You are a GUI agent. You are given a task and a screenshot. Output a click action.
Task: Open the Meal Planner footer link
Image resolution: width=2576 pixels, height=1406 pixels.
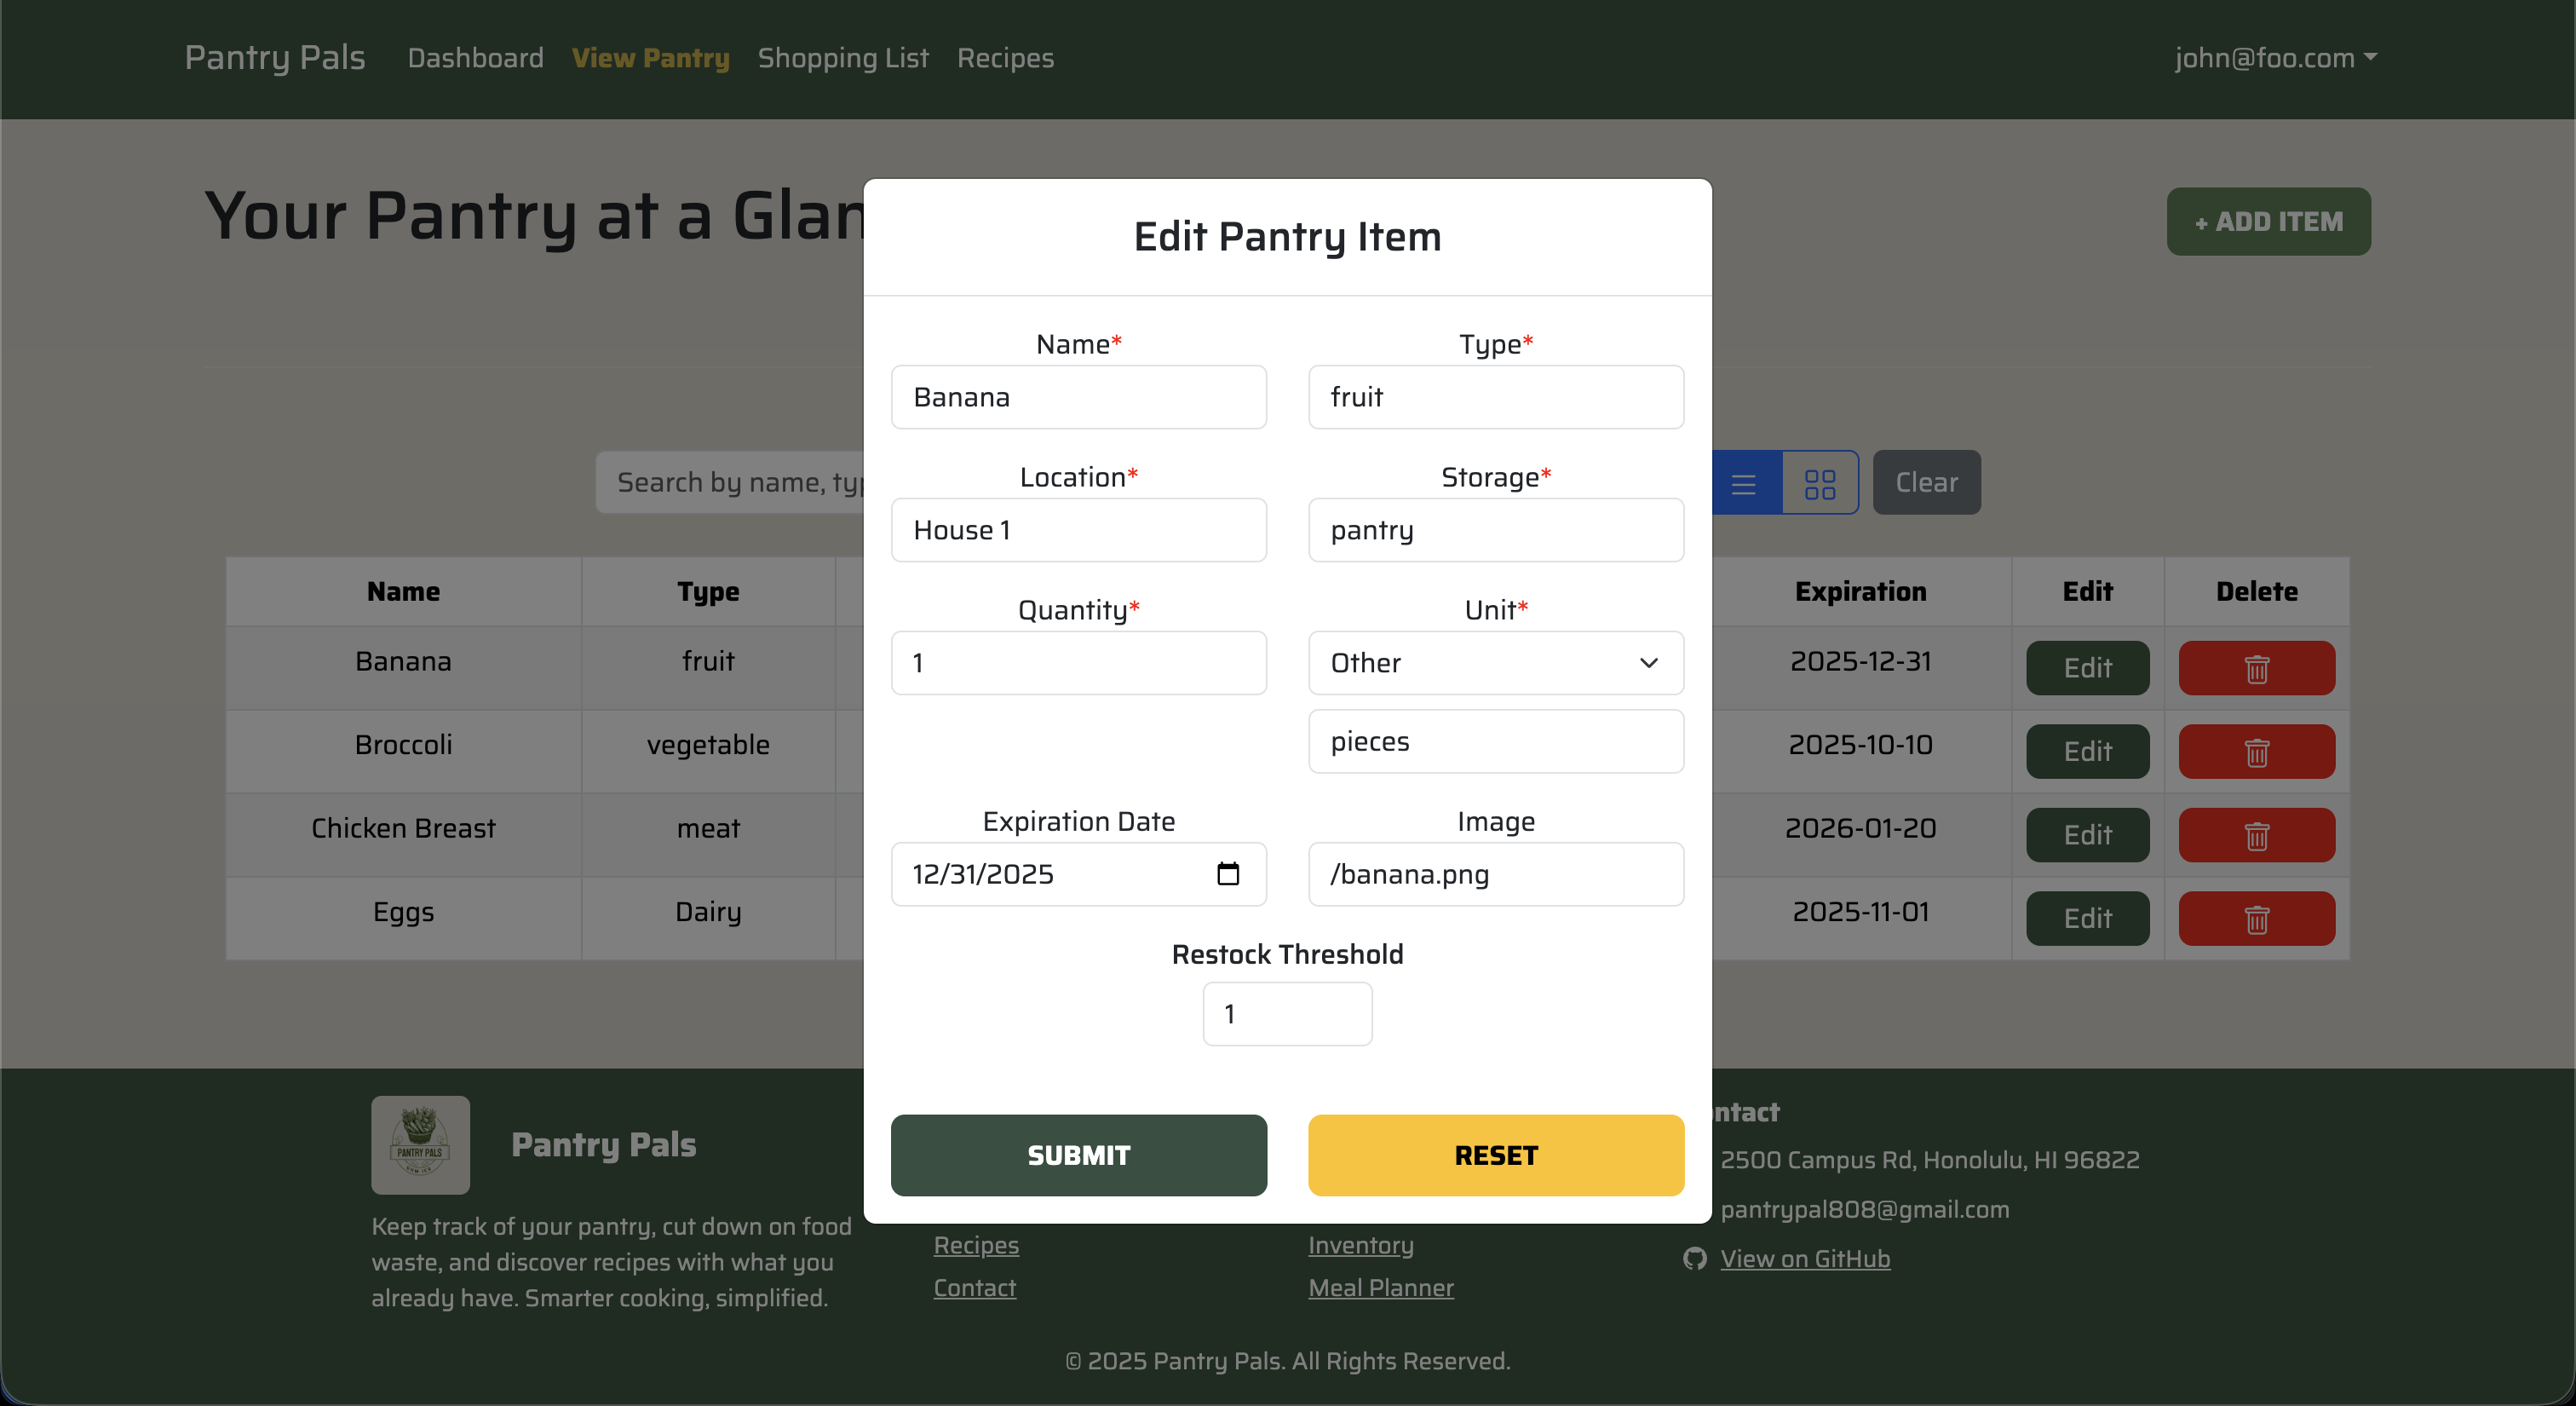click(1381, 1288)
